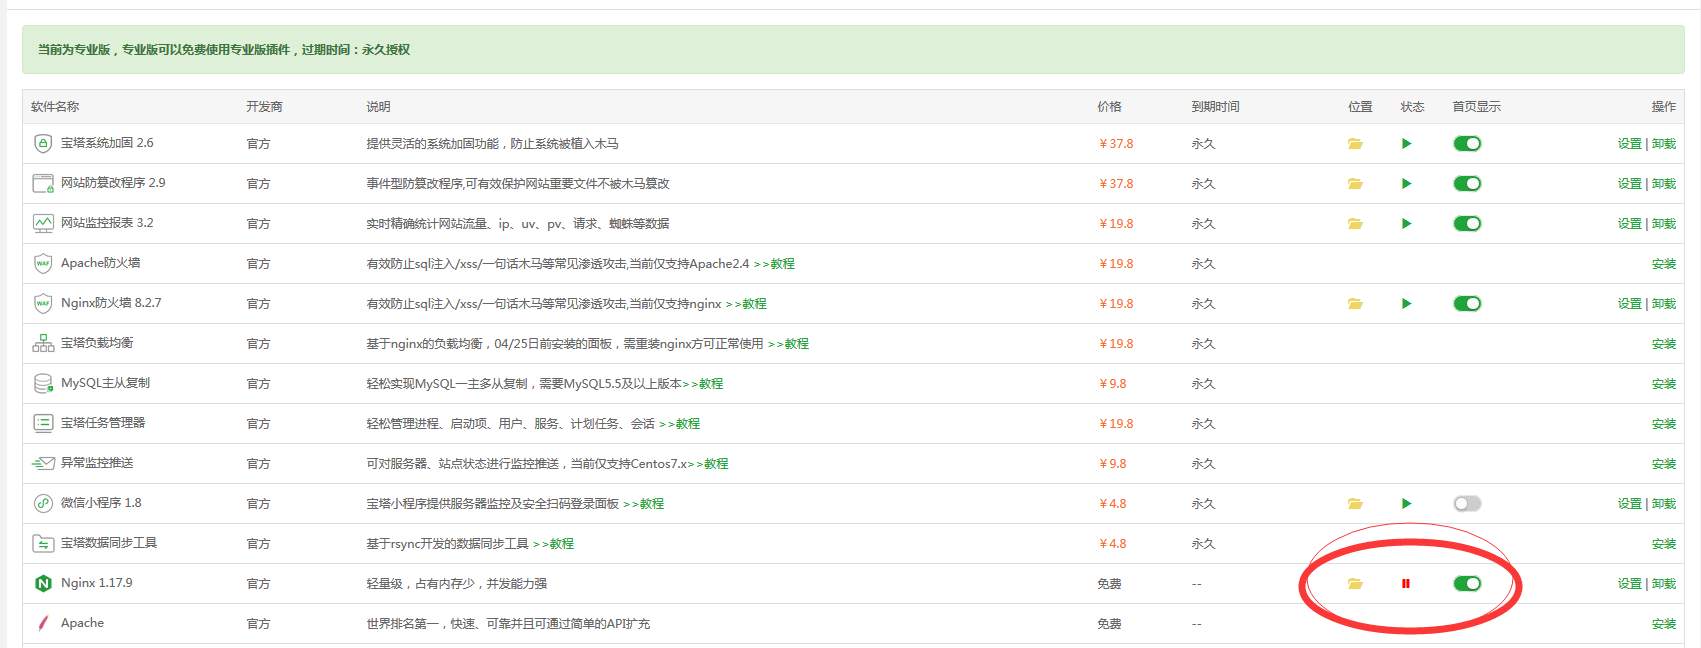The height and width of the screenshot is (648, 1701).
Task: Open folder location for 宝塔系统加固
Action: tap(1355, 144)
